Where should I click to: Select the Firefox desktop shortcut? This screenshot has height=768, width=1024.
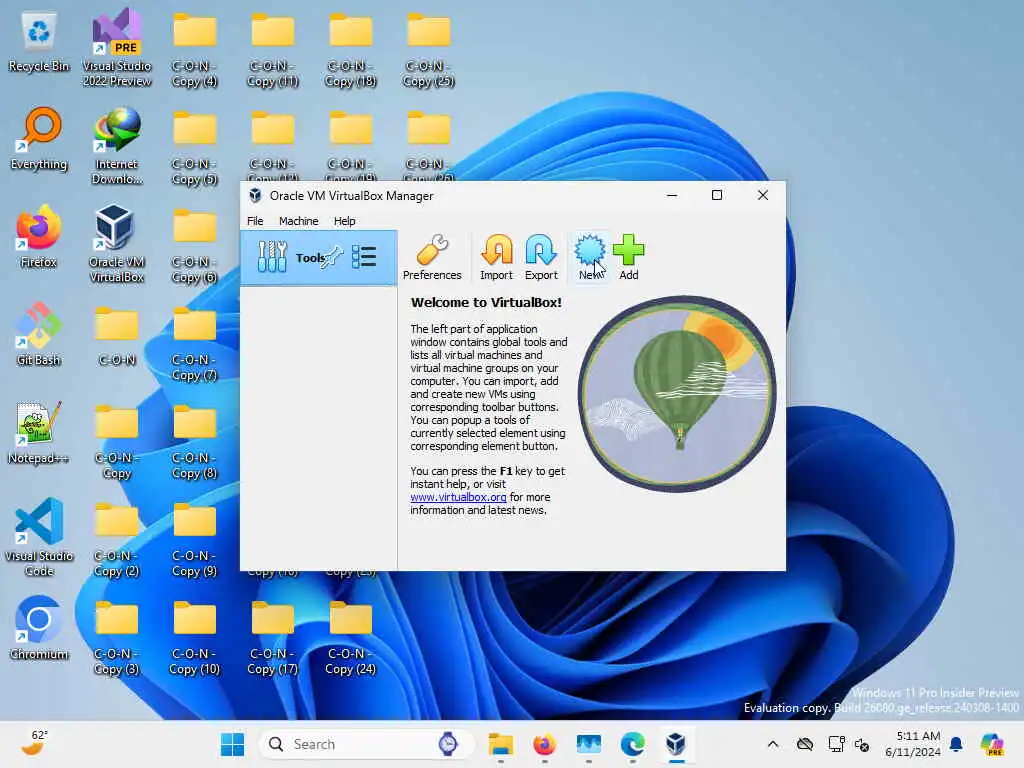click(39, 237)
